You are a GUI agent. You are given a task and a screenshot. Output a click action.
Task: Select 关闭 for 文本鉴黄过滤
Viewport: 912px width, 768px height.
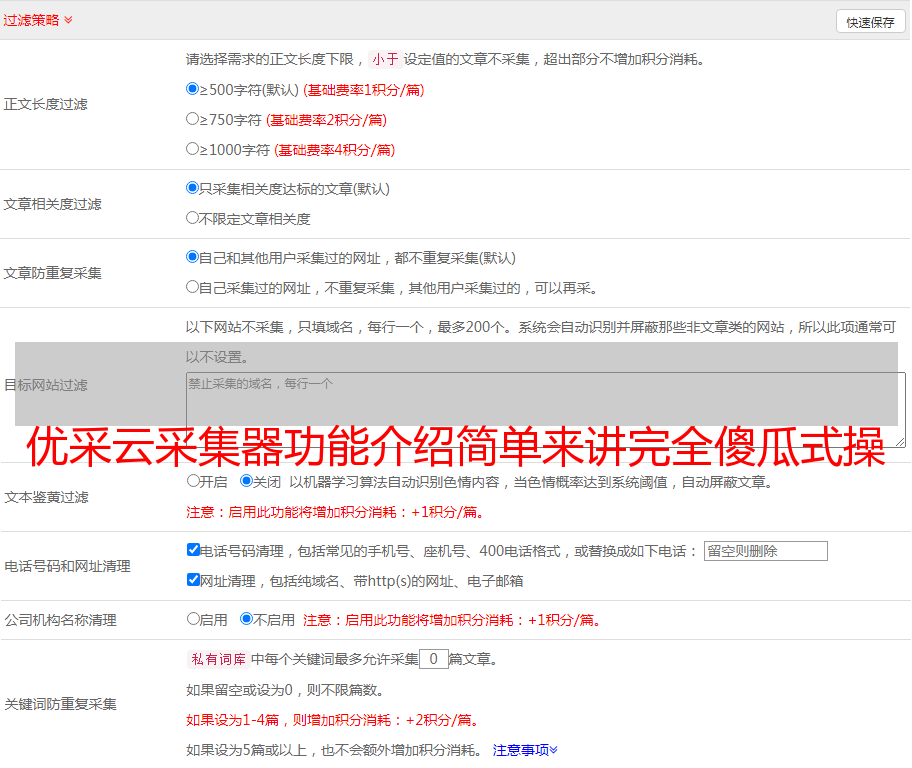(247, 481)
